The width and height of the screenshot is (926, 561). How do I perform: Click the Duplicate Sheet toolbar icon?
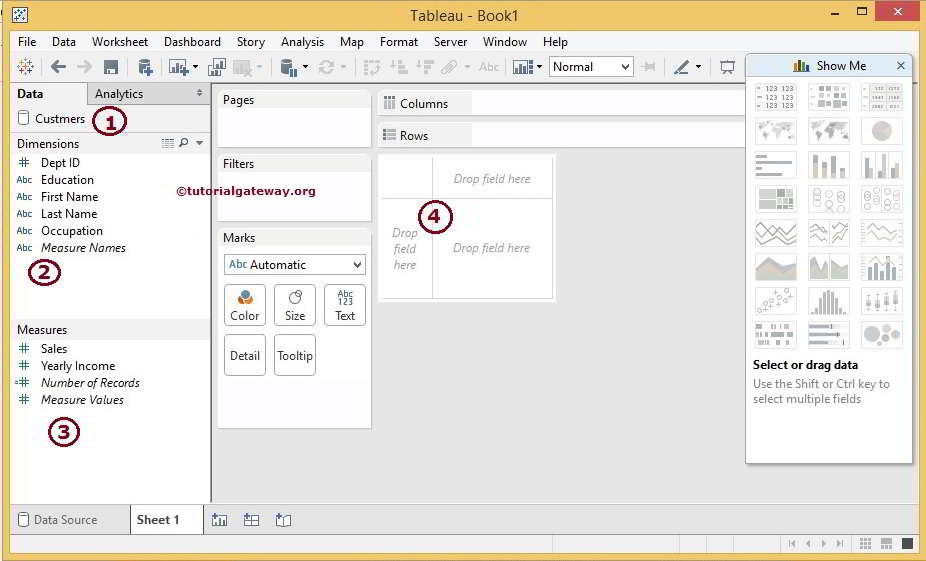[x=217, y=67]
